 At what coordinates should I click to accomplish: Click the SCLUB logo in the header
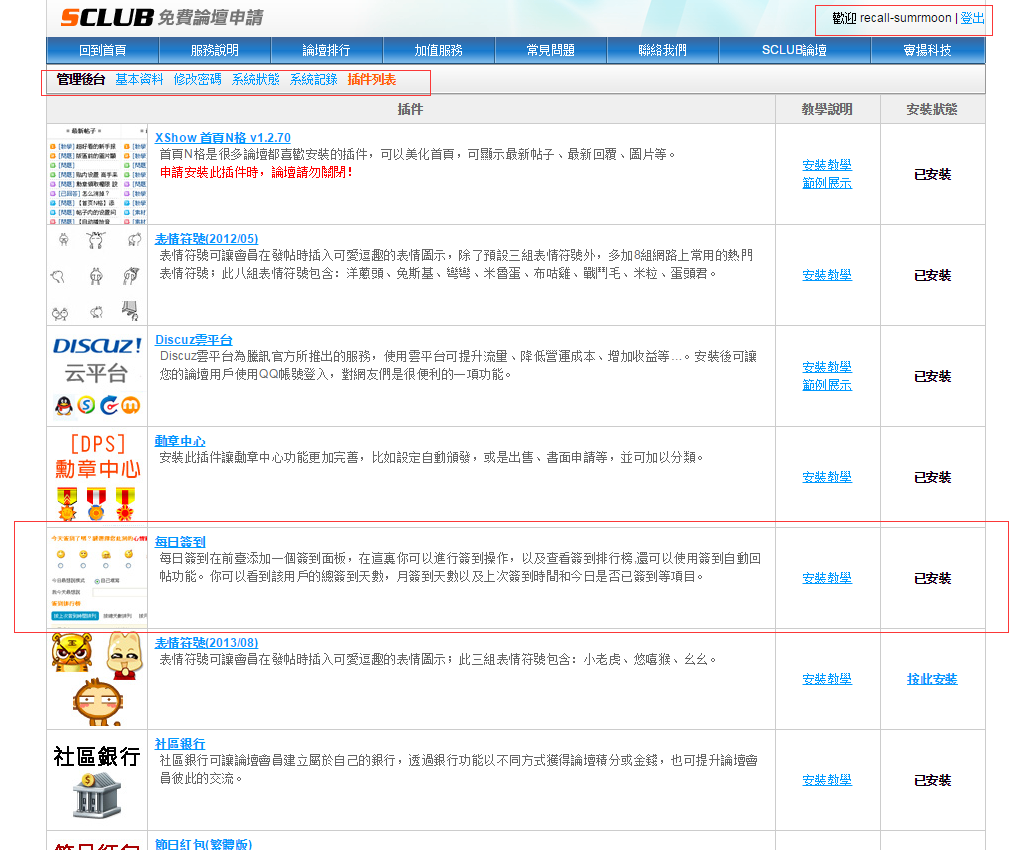point(107,17)
